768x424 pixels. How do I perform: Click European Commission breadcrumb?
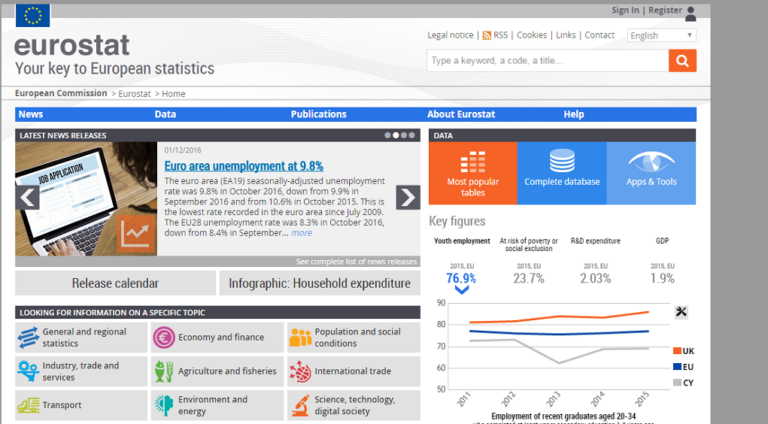[61, 93]
